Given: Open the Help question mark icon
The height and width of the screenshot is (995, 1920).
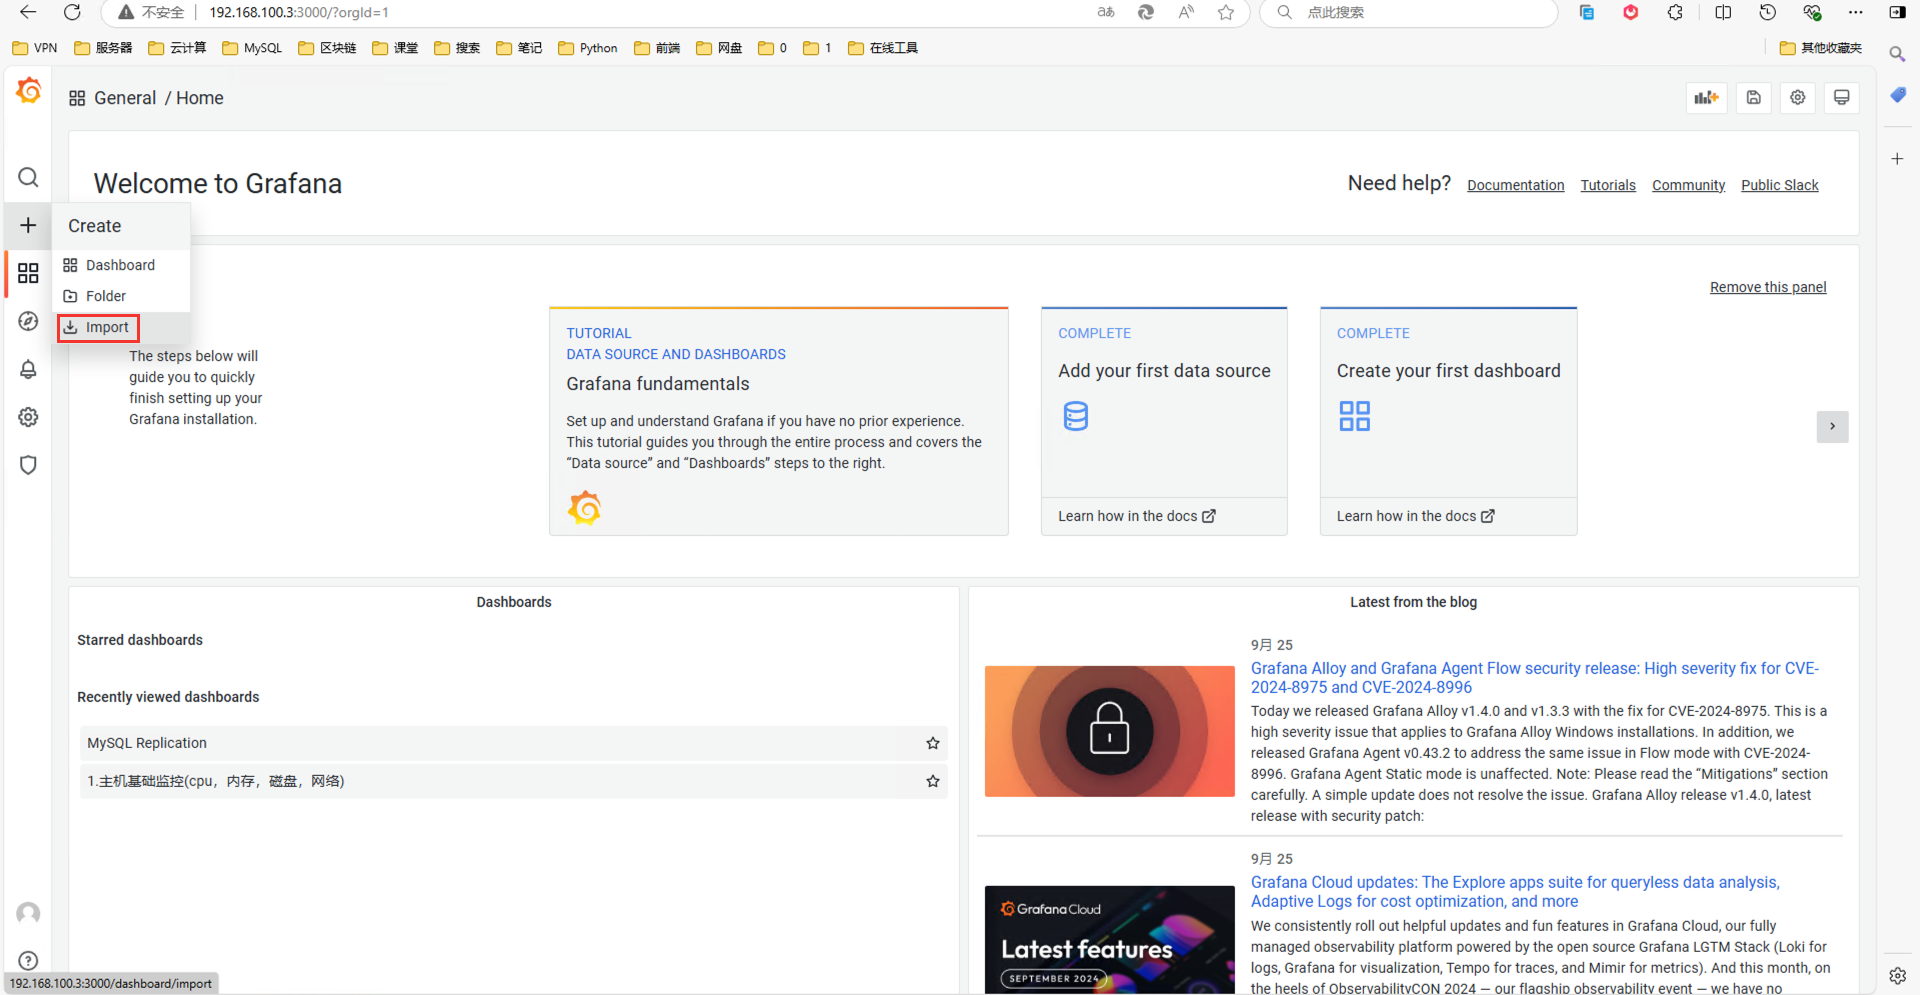Looking at the screenshot, I should pyautogui.click(x=28, y=960).
